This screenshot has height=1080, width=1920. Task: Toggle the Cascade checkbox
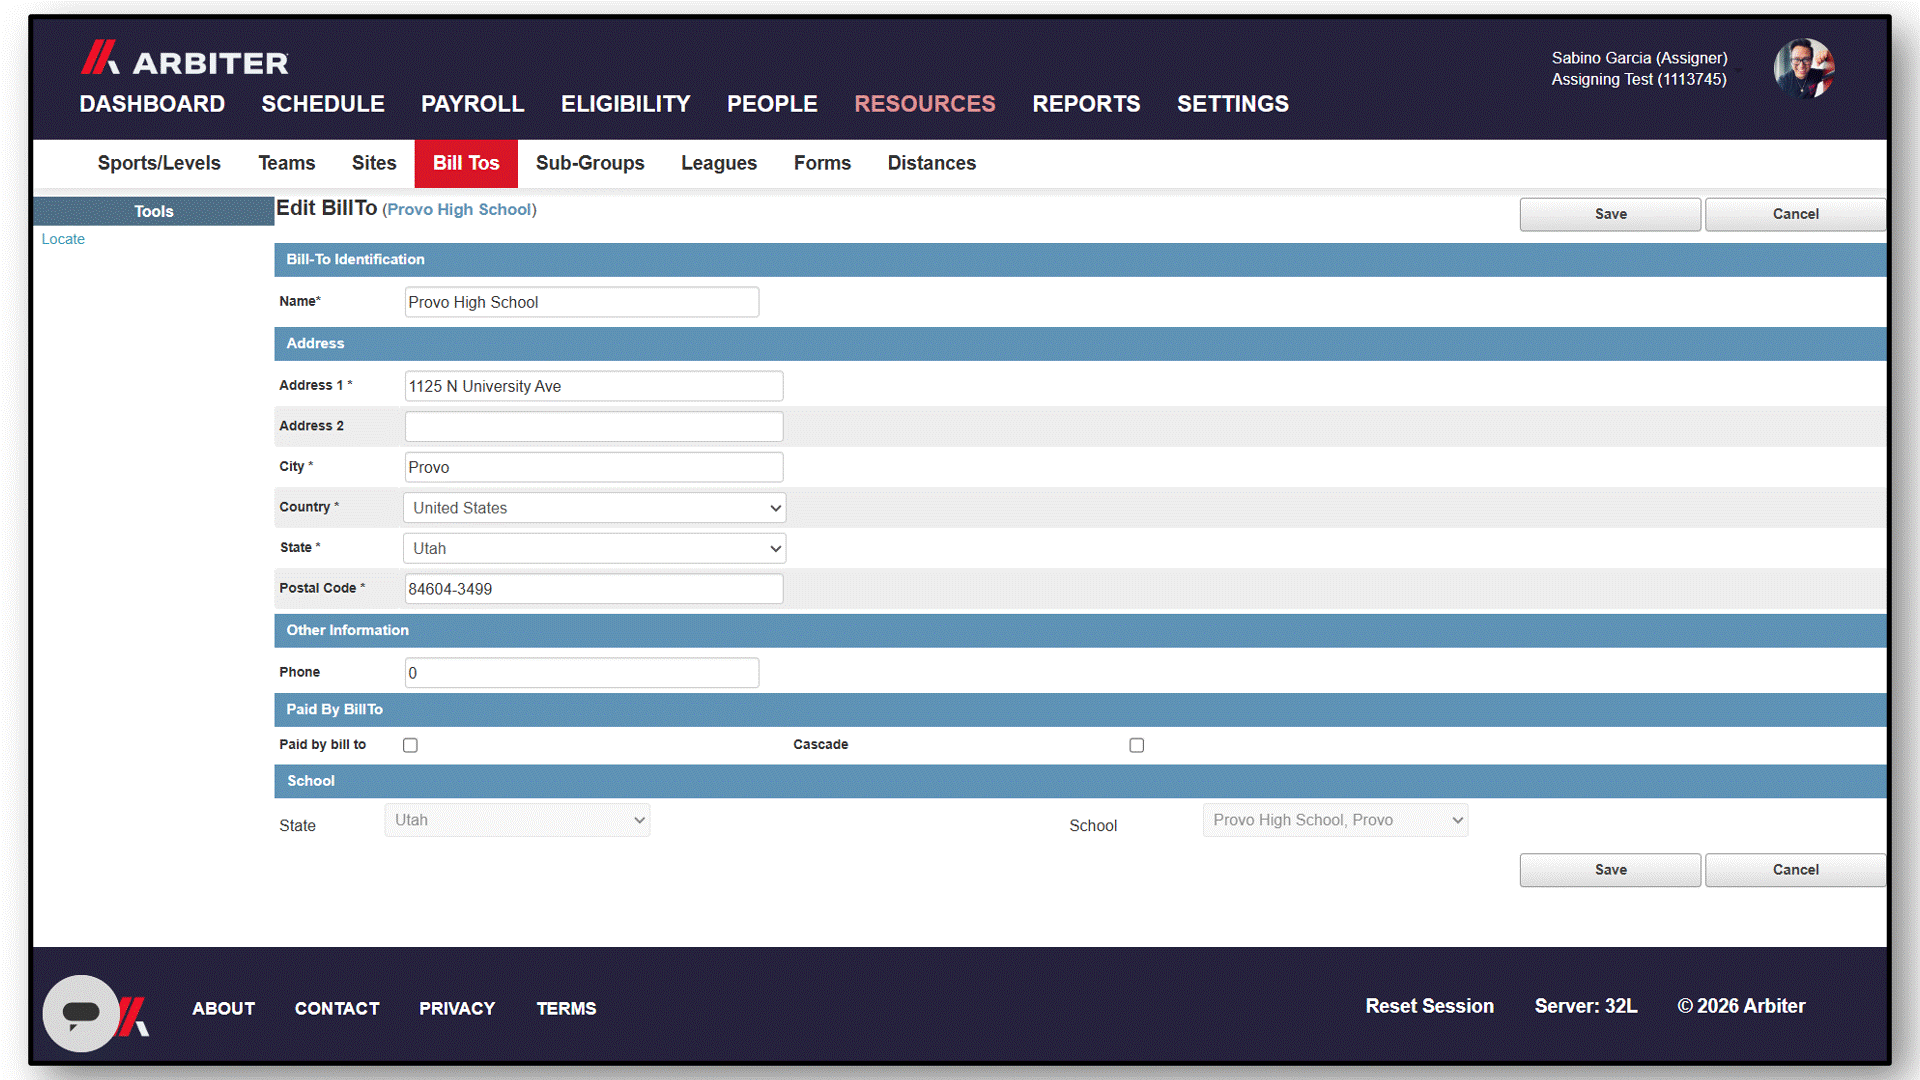point(1136,745)
